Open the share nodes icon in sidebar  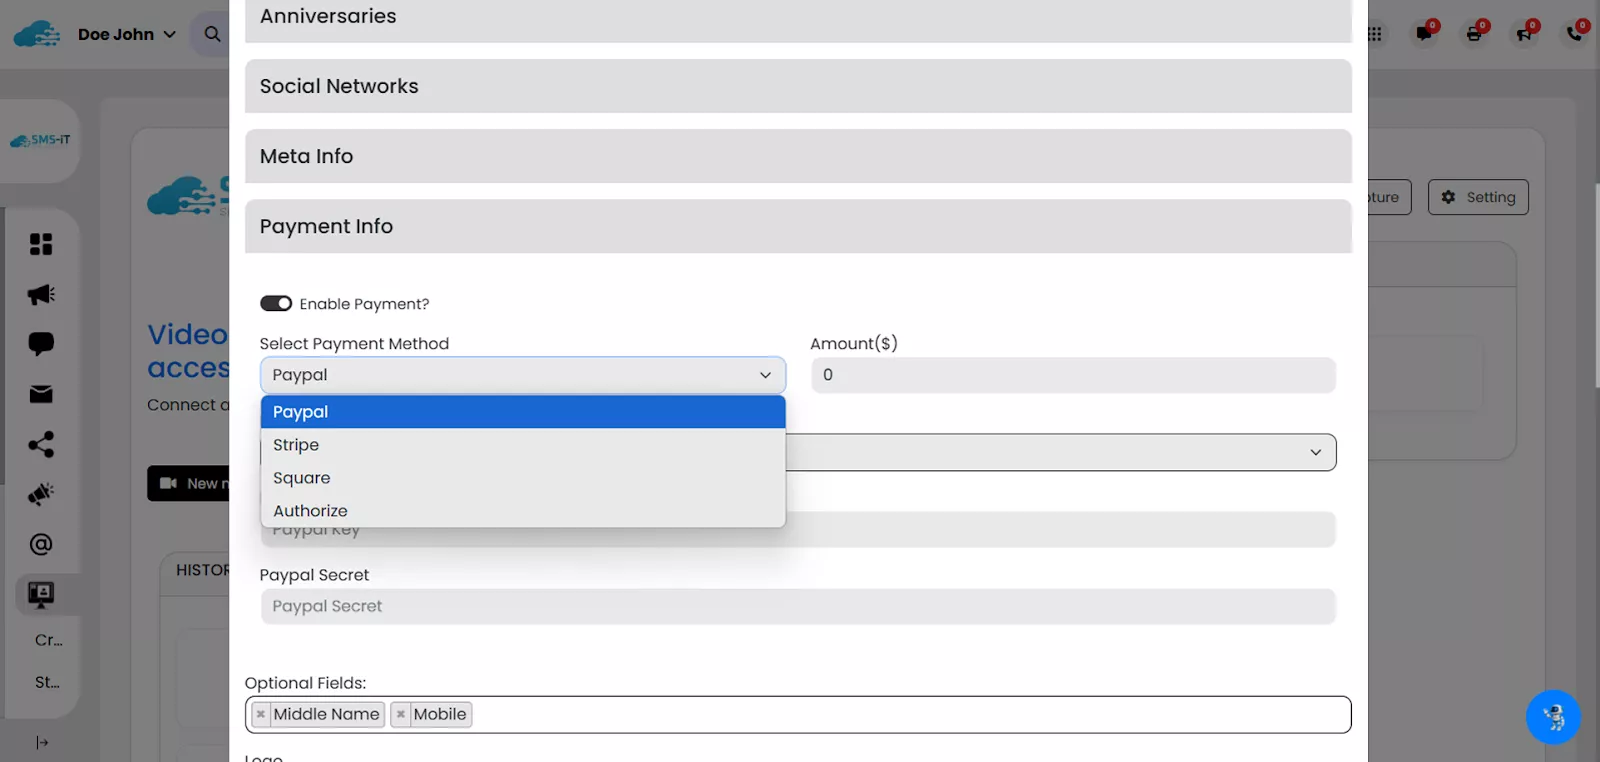tap(41, 444)
